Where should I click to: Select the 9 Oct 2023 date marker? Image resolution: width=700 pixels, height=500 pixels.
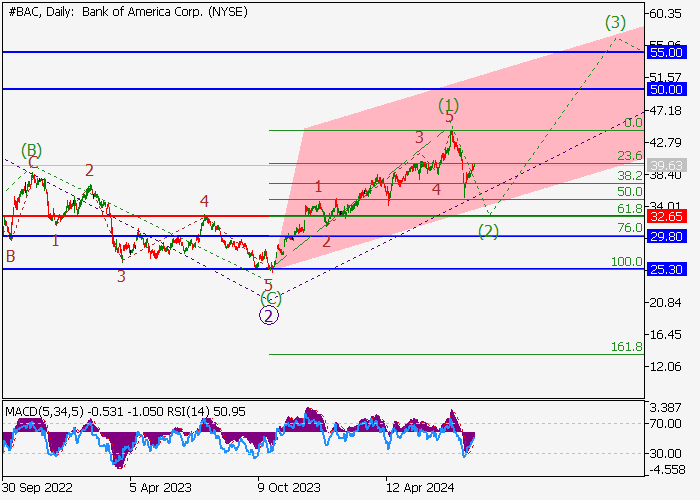click(289, 487)
